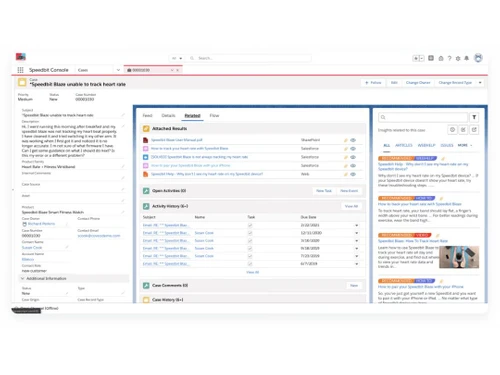Open the MORE insight filter dropdown

465,145
